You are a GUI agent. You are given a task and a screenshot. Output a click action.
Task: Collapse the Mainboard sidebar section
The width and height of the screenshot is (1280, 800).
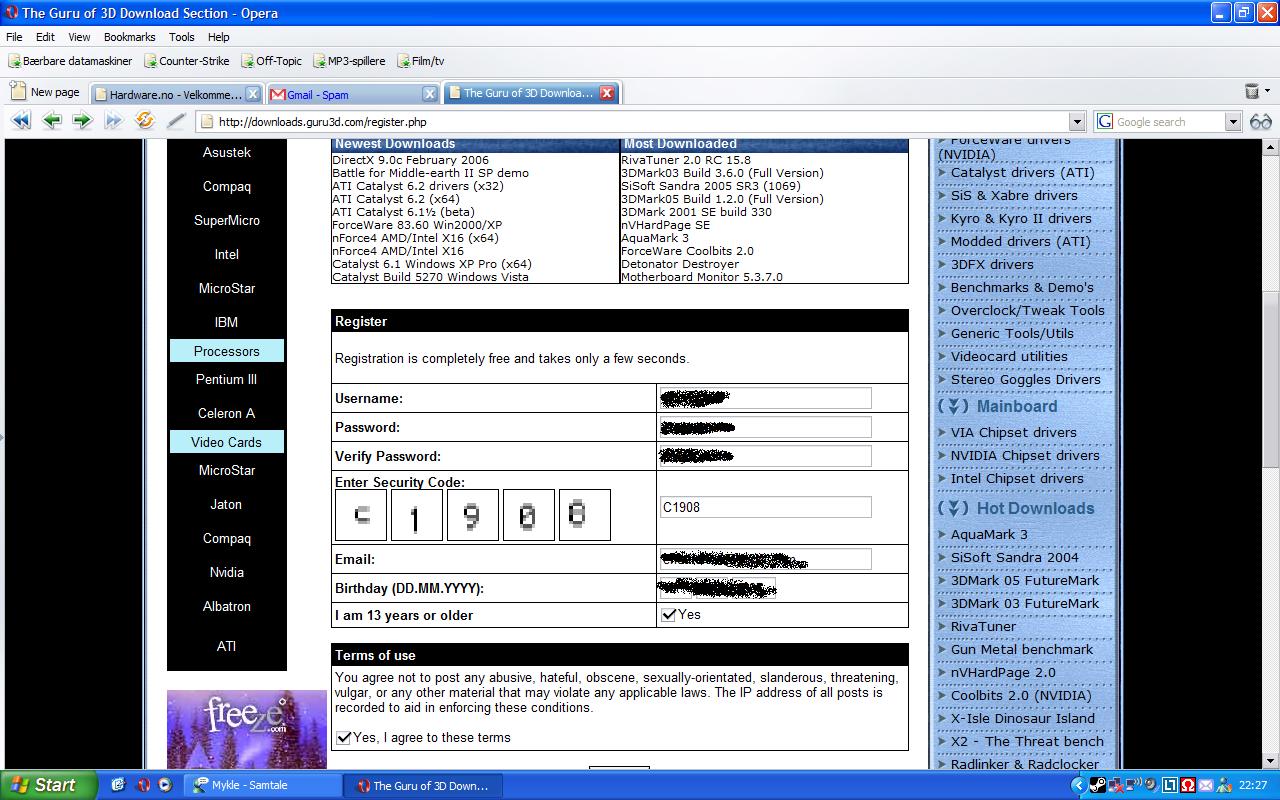pos(954,407)
